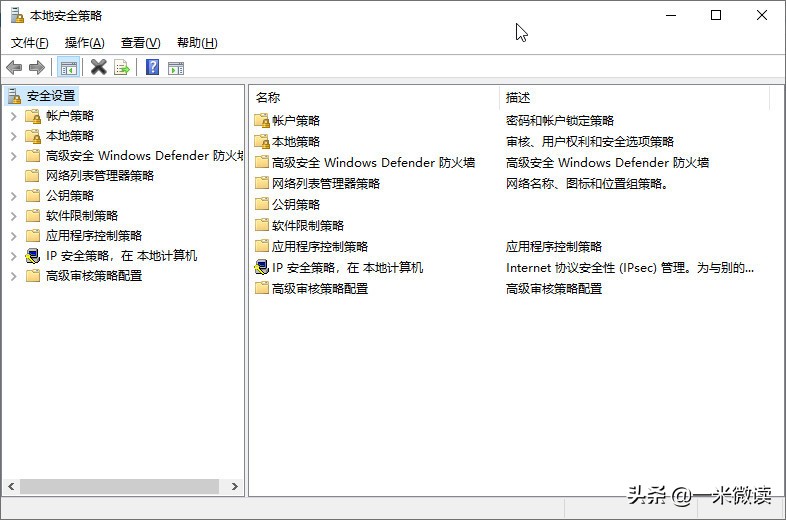Expand the IP 安全策略 tree node
The image size is (786, 520).
14,256
